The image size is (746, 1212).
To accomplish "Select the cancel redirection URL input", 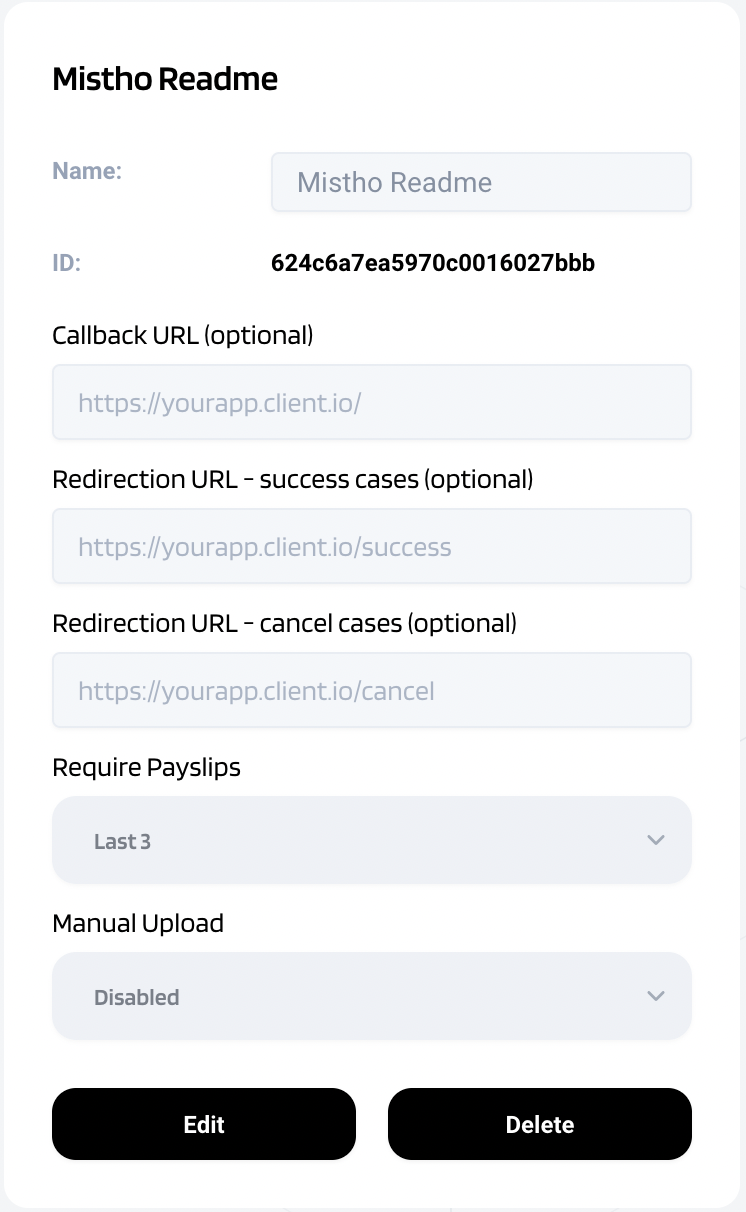I will (x=372, y=690).
